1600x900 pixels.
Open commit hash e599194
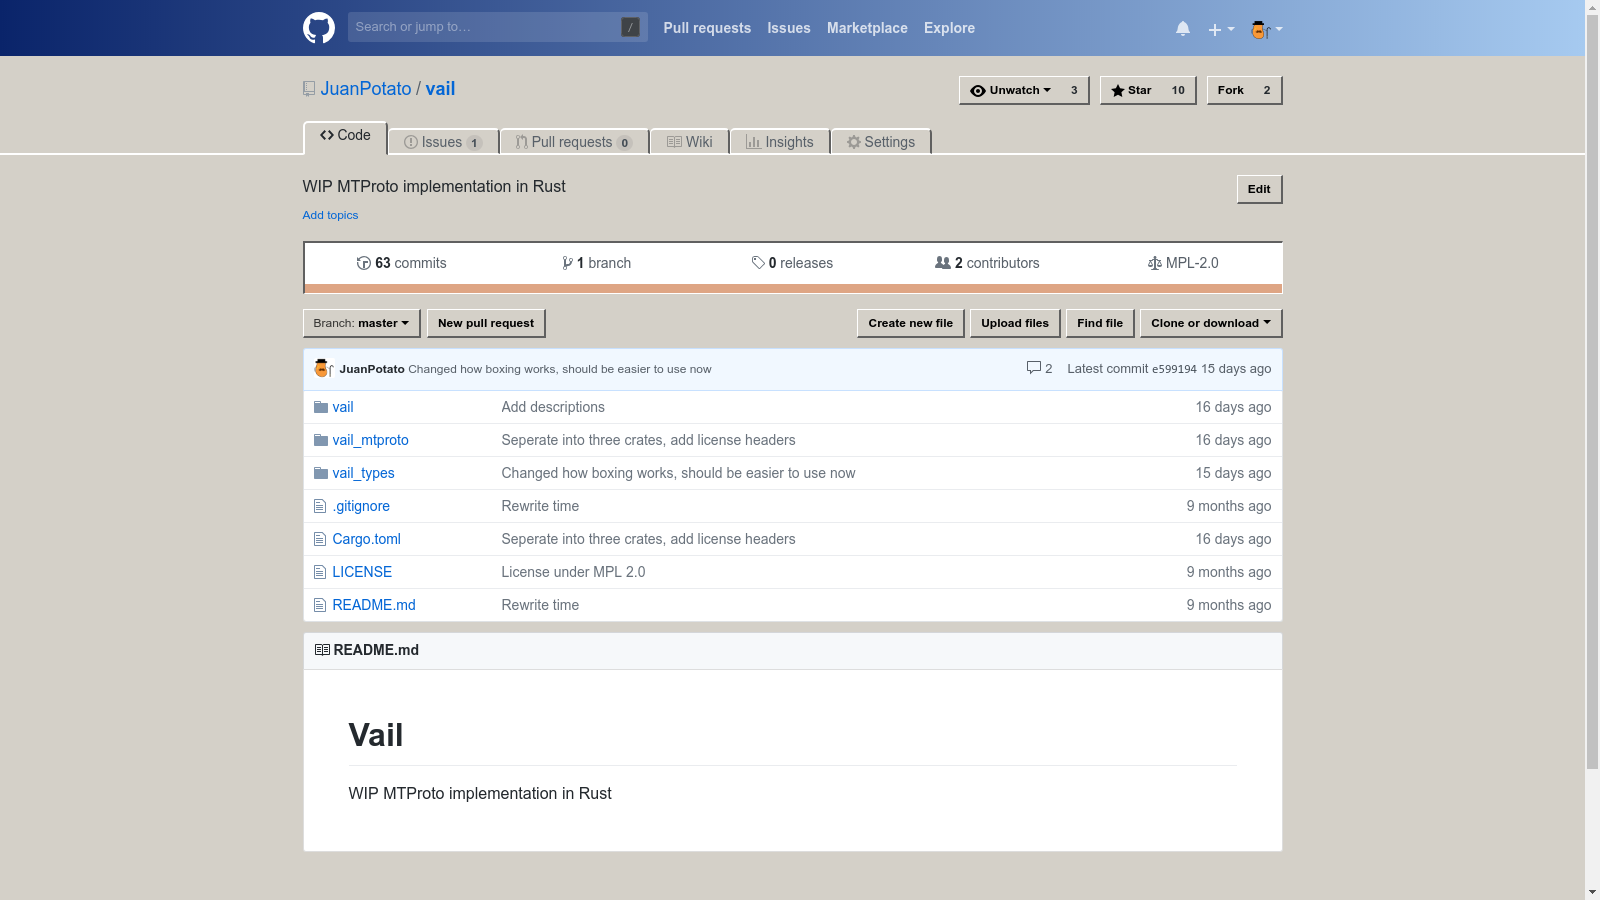(x=1174, y=369)
